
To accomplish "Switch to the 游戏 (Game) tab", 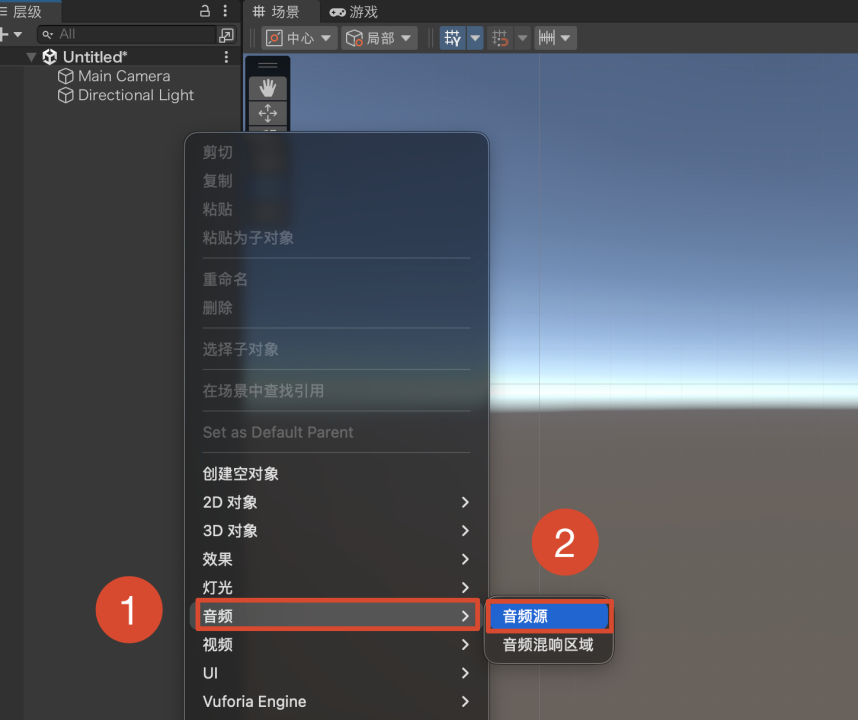I will [353, 11].
